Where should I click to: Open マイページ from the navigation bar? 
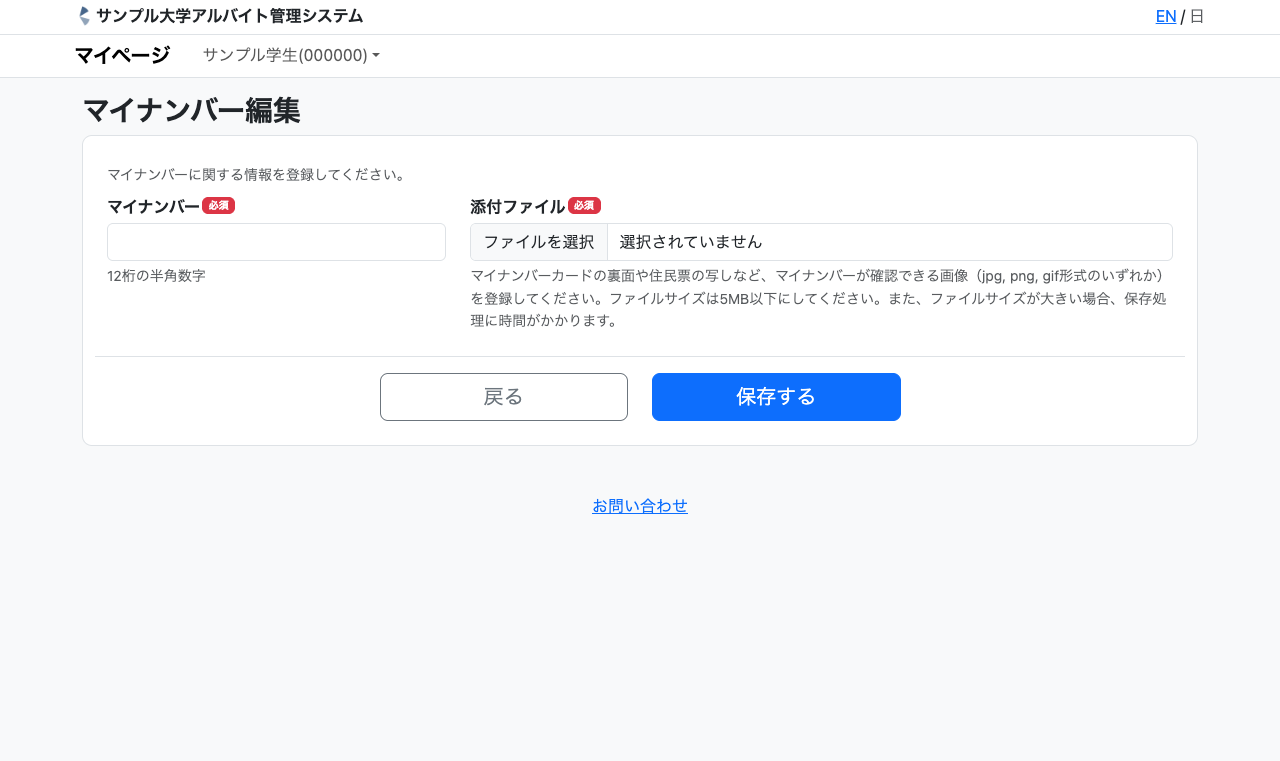[x=122, y=55]
